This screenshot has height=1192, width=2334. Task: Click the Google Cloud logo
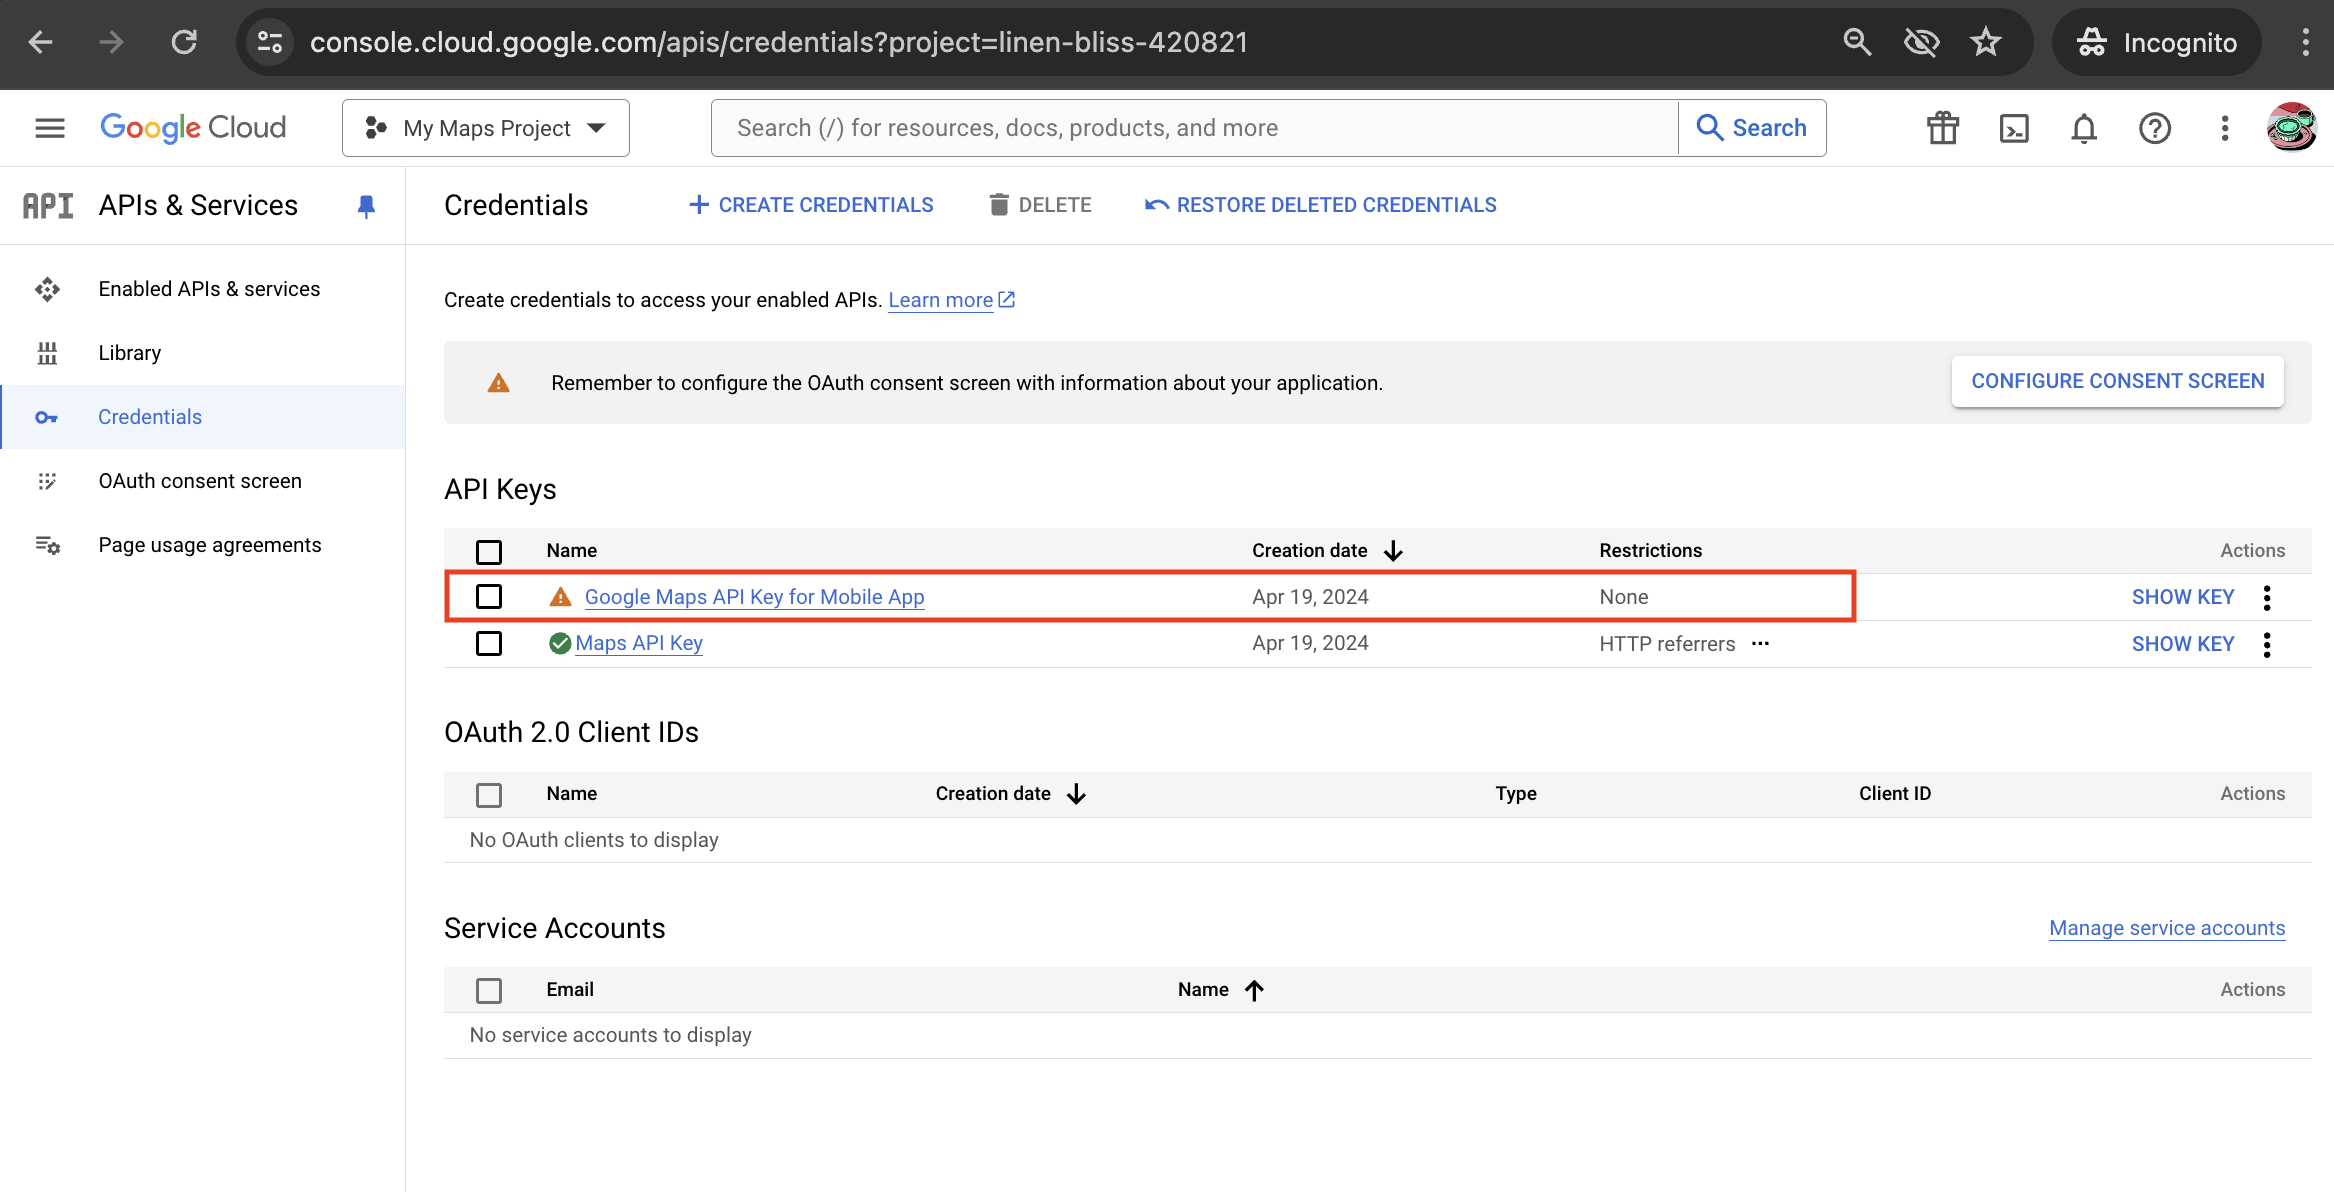coord(193,128)
